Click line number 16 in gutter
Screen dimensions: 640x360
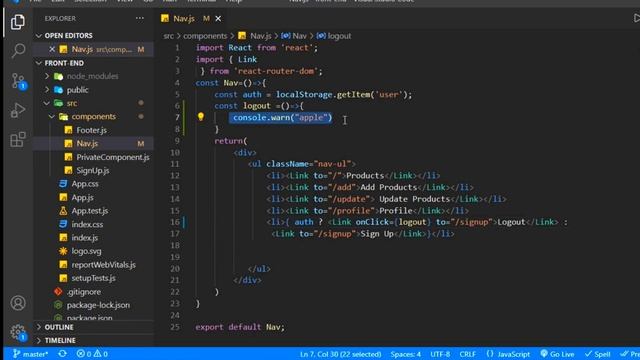pos(175,222)
